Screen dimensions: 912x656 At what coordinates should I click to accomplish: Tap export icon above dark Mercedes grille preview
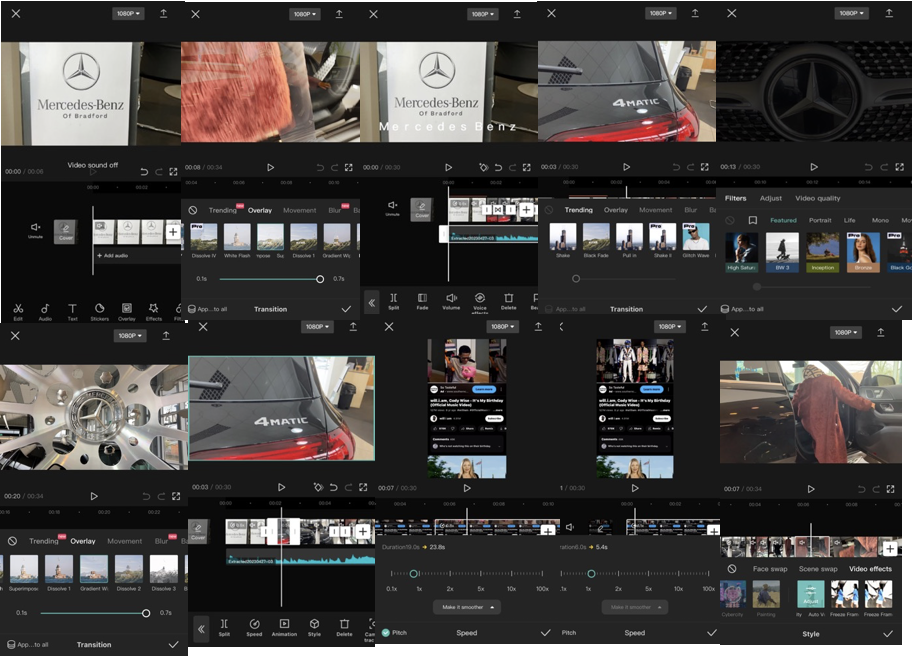pyautogui.click(x=889, y=13)
